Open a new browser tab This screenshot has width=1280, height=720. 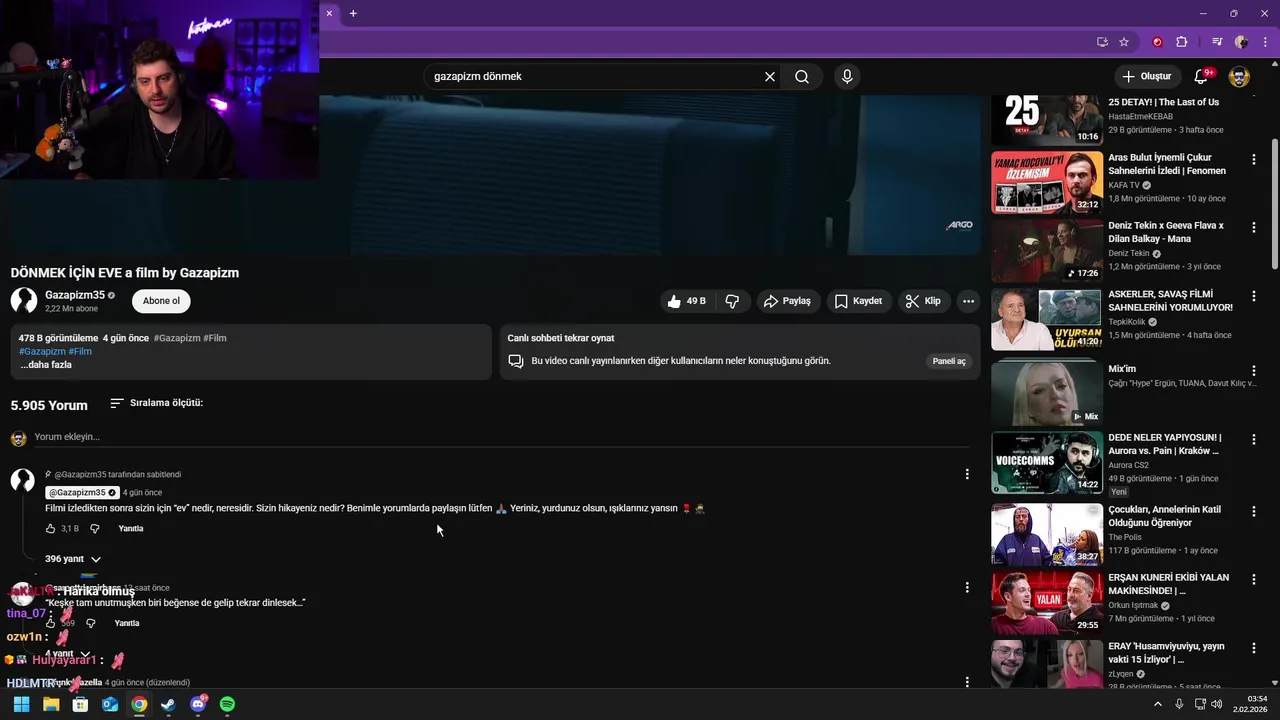pos(353,13)
